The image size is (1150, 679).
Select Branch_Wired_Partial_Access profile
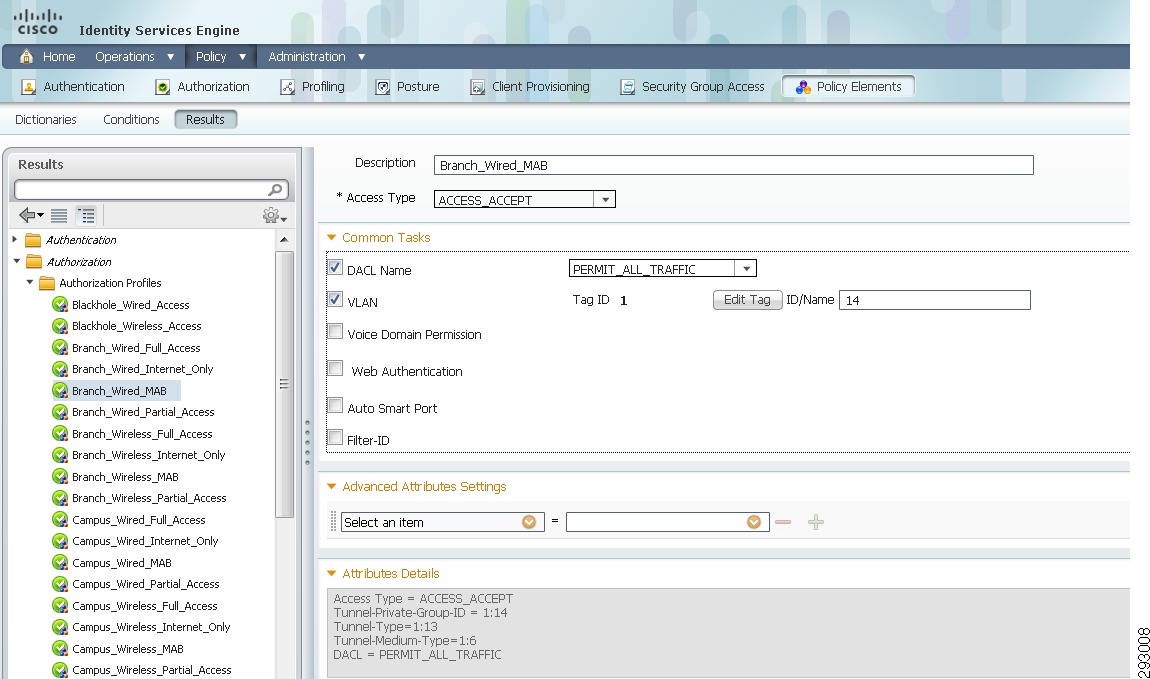(x=143, y=412)
